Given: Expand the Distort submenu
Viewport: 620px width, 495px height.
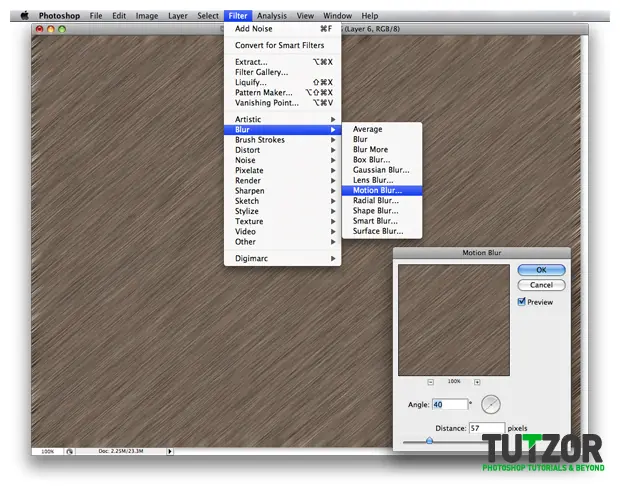Looking at the screenshot, I should (x=282, y=150).
